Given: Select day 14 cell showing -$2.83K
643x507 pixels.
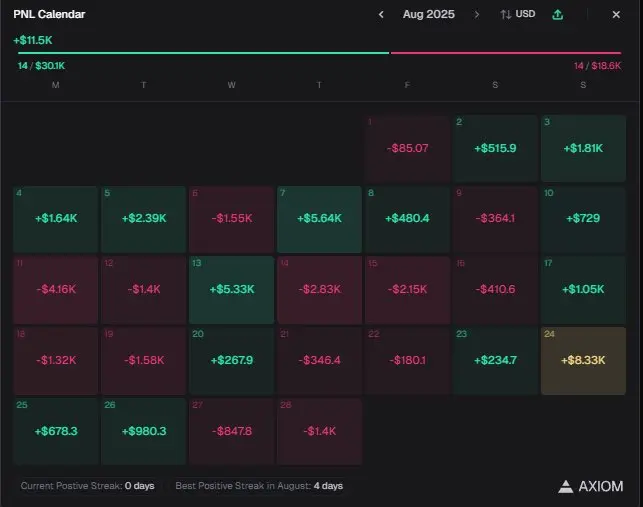Looking at the screenshot, I should tap(319, 290).
